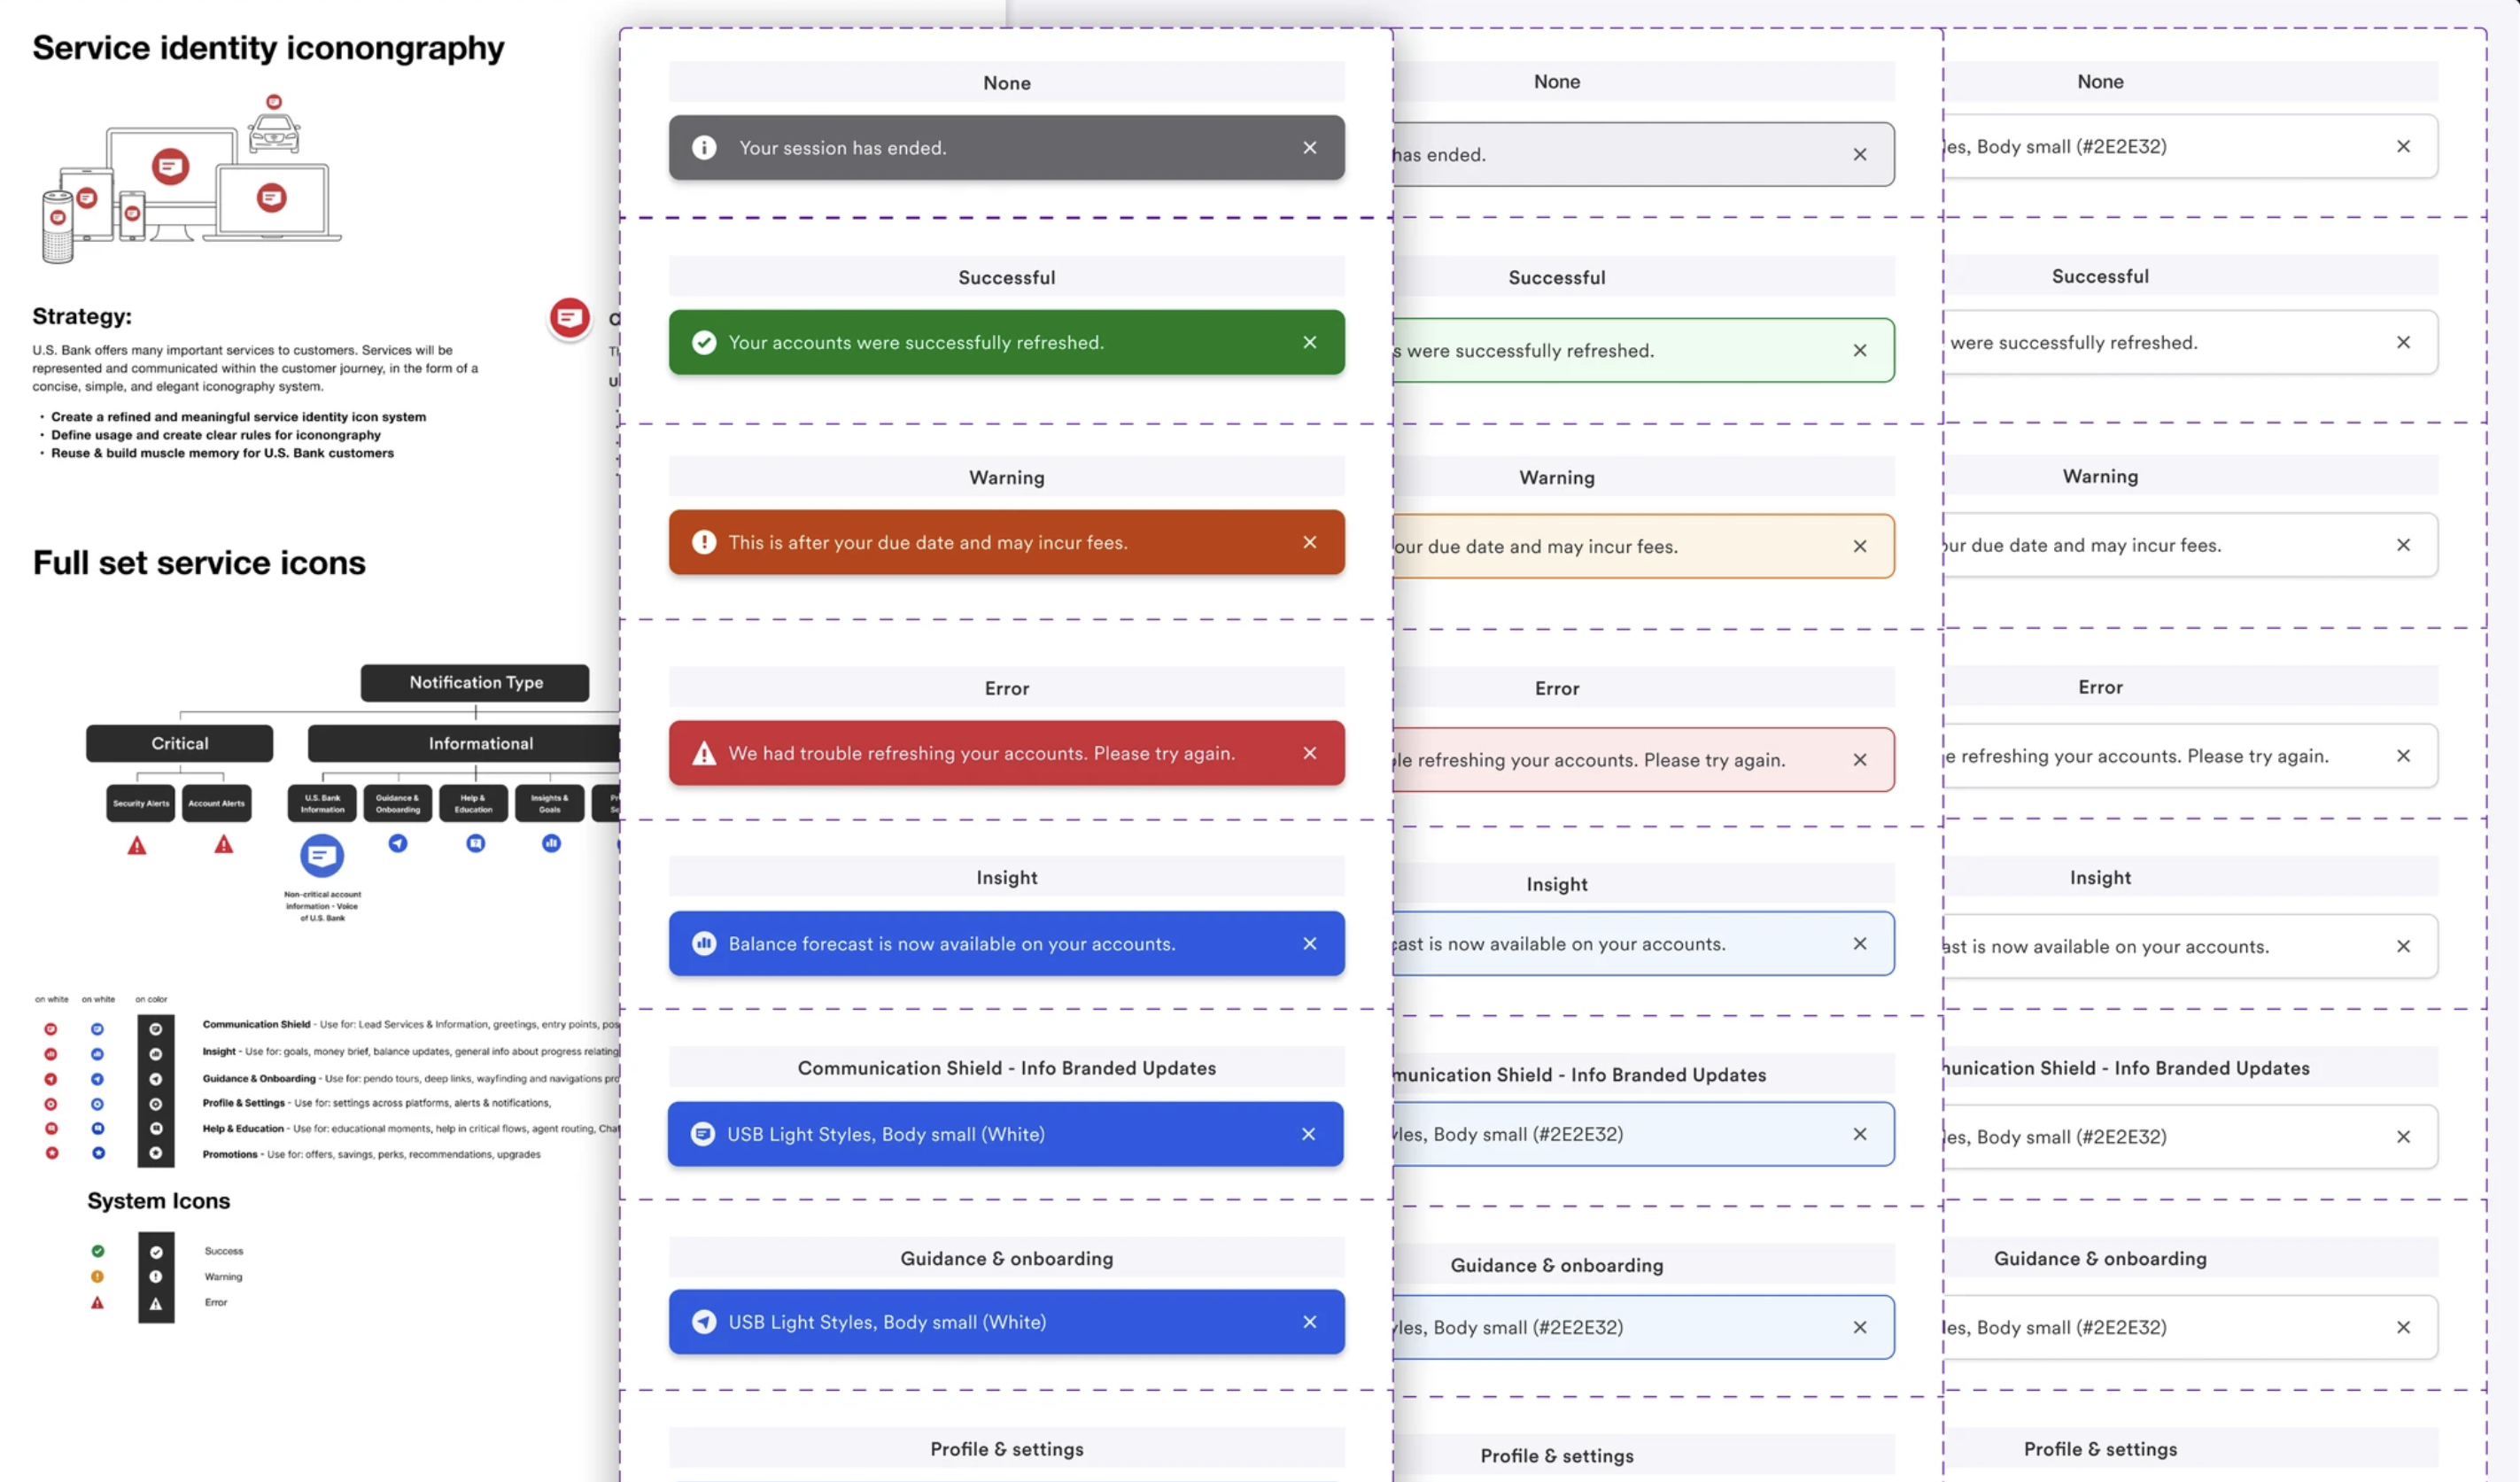The image size is (2520, 1482).
Task: Select the Account Alerts diagram node
Action: [217, 803]
